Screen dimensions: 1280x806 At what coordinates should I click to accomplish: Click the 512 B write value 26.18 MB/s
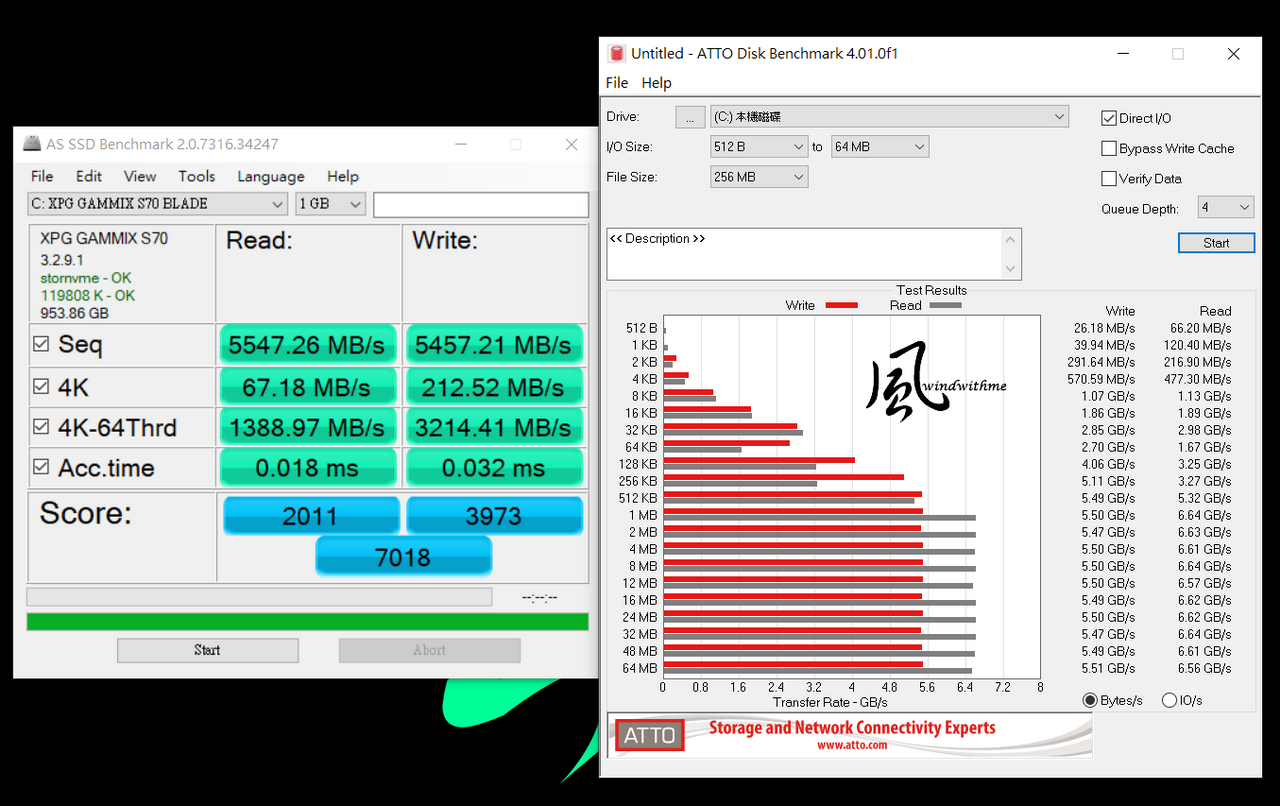1104,328
